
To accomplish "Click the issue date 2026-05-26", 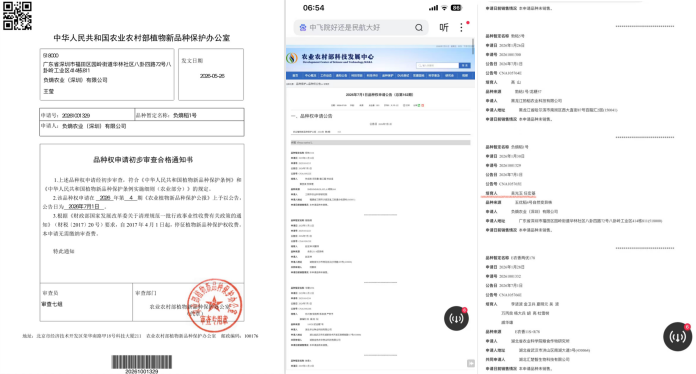I will pos(212,76).
